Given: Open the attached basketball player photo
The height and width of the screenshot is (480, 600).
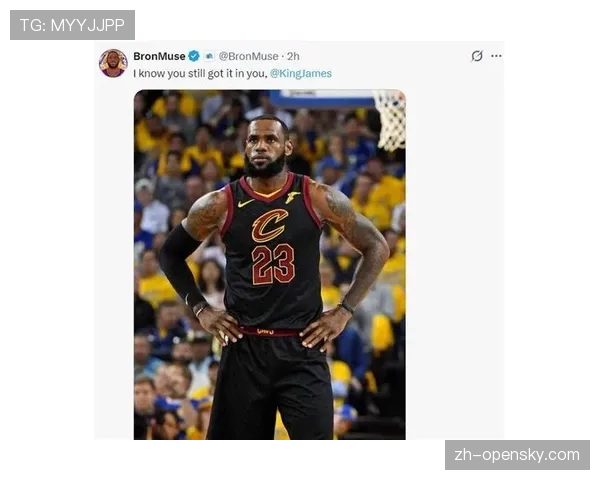Looking at the screenshot, I should coord(269,264).
